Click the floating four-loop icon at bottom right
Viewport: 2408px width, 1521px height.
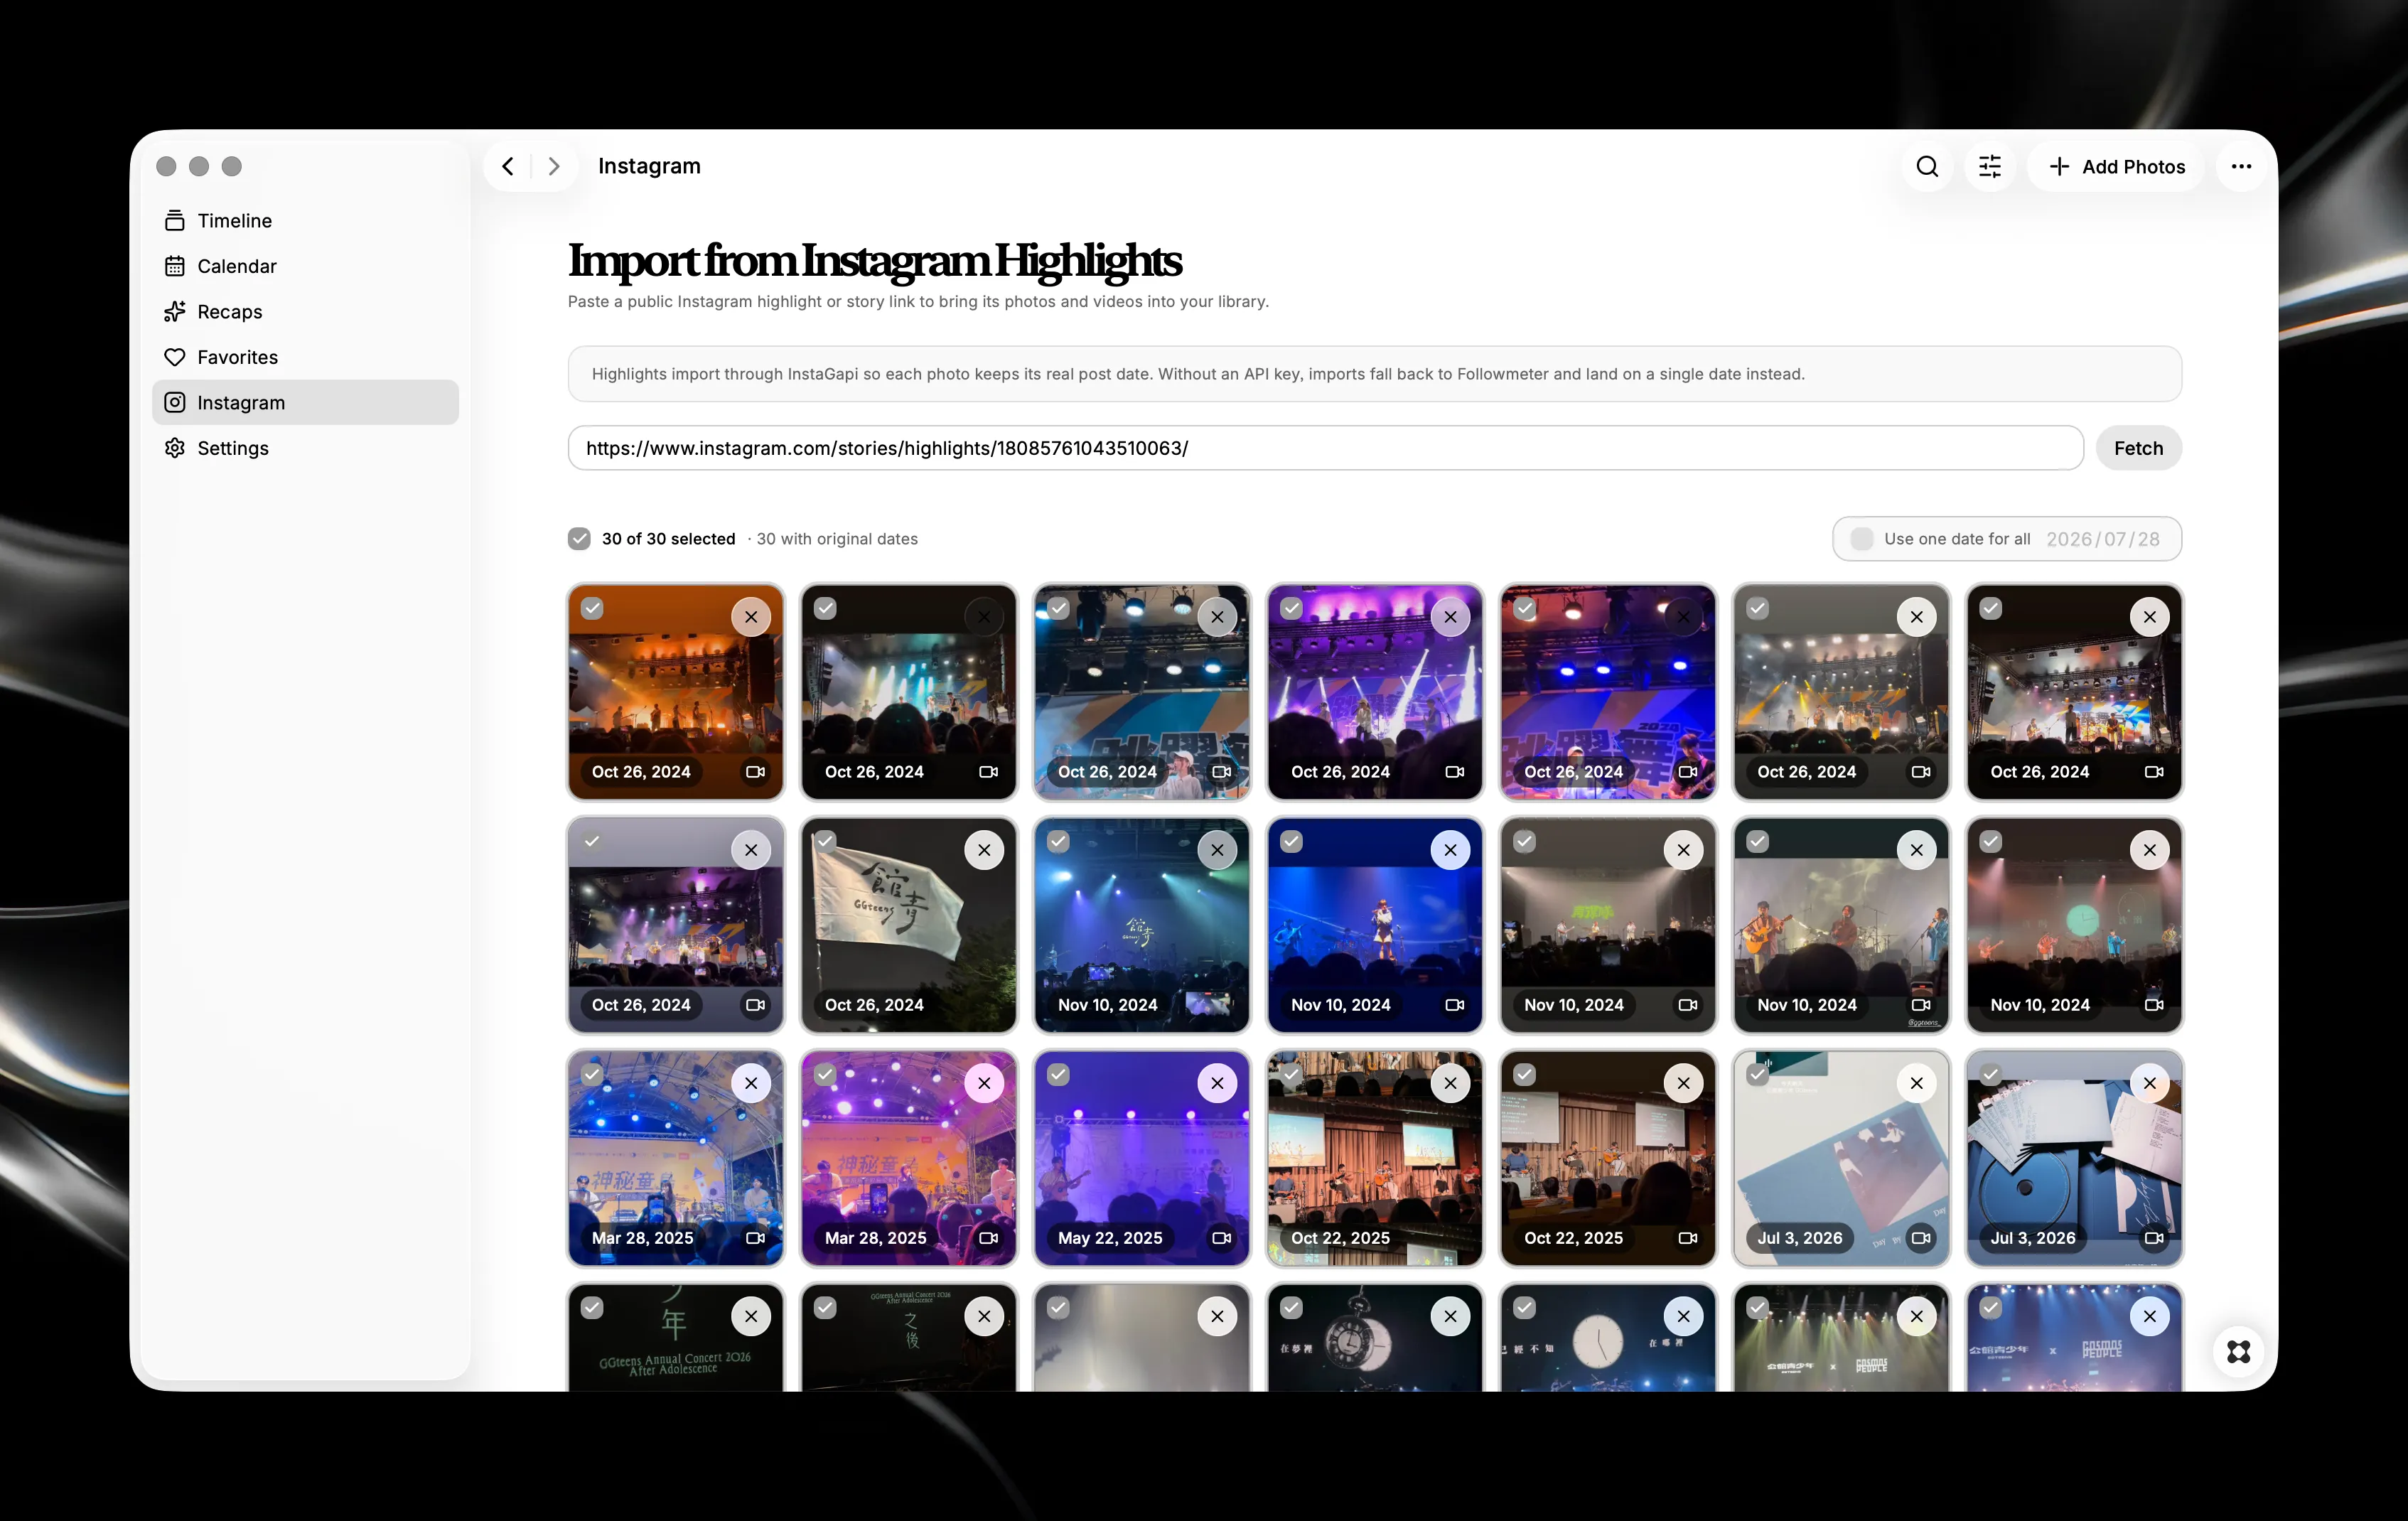coord(2239,1352)
